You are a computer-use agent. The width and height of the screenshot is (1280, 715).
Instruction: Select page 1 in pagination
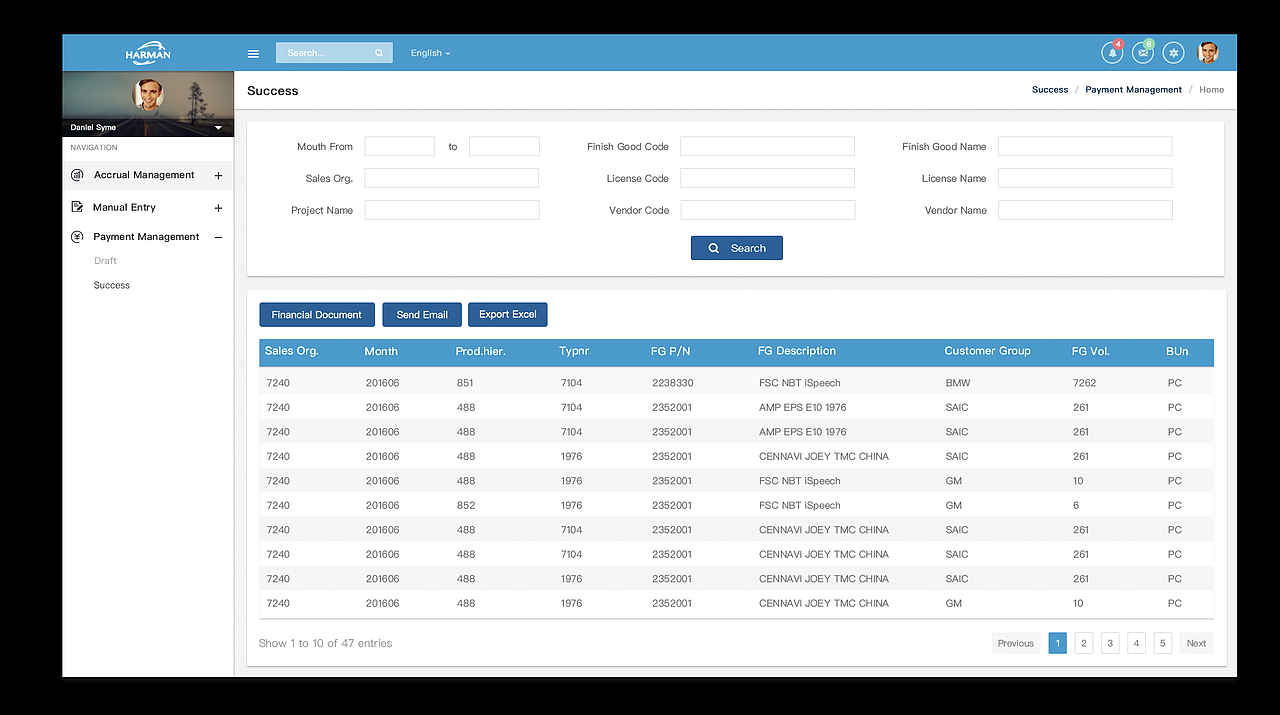[1058, 643]
